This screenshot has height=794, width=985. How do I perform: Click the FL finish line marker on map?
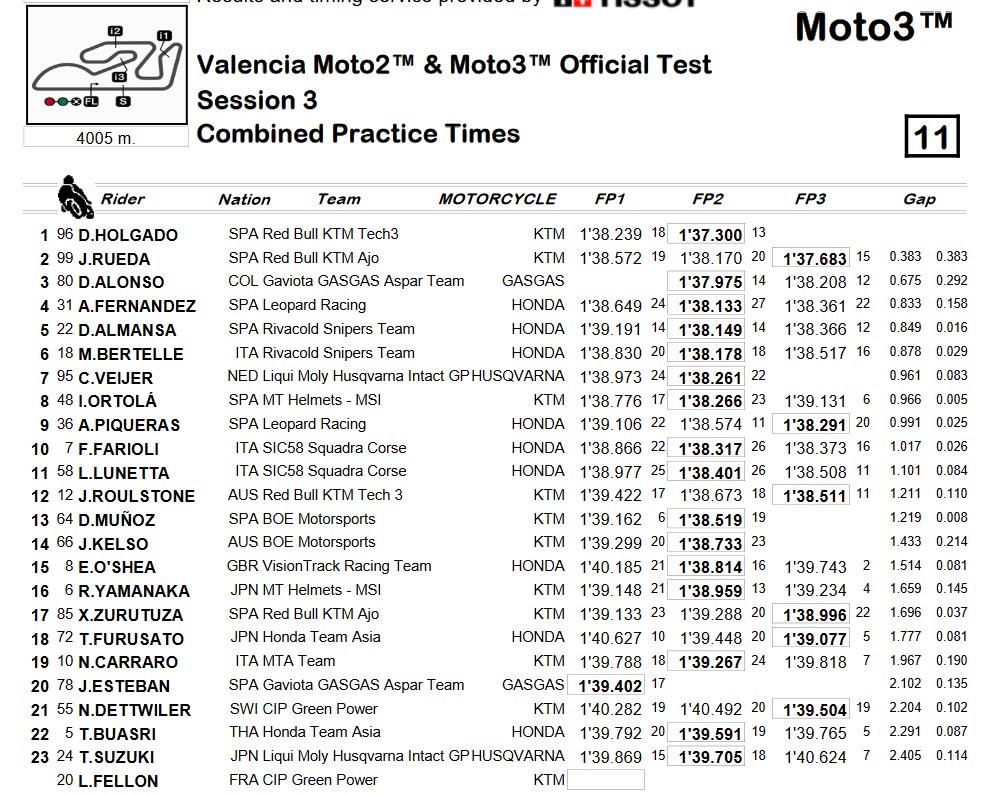pyautogui.click(x=92, y=101)
